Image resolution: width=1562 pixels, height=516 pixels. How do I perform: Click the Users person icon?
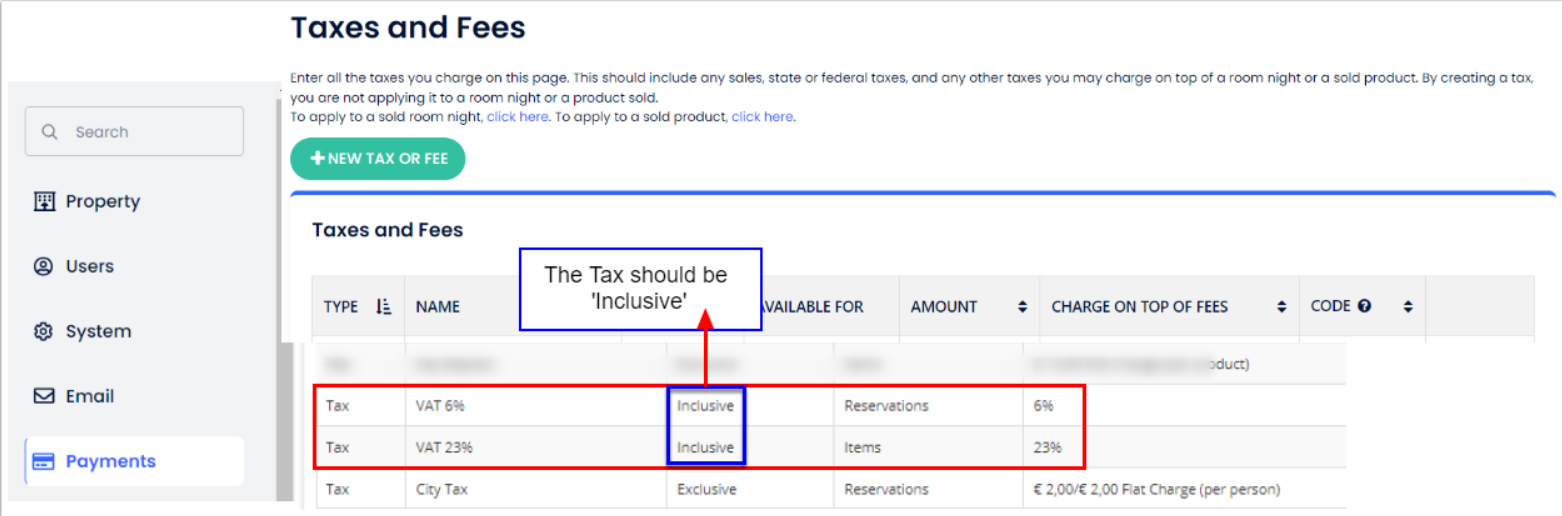(x=44, y=267)
